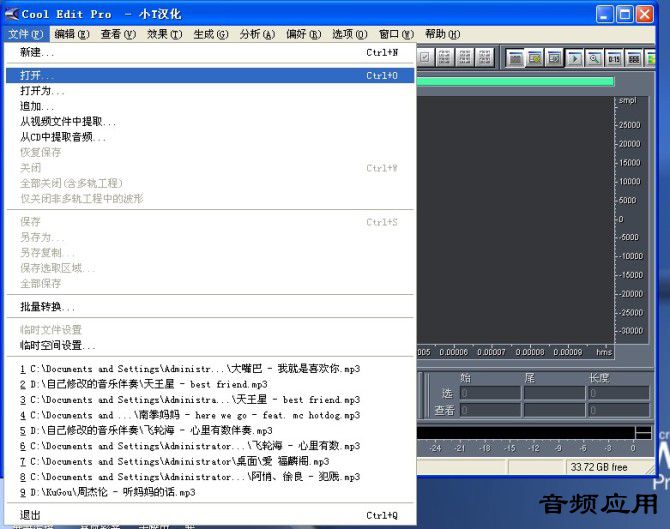Open 临时空间设置... entry
Image resolution: width=670 pixels, height=529 pixels.
click(209, 345)
